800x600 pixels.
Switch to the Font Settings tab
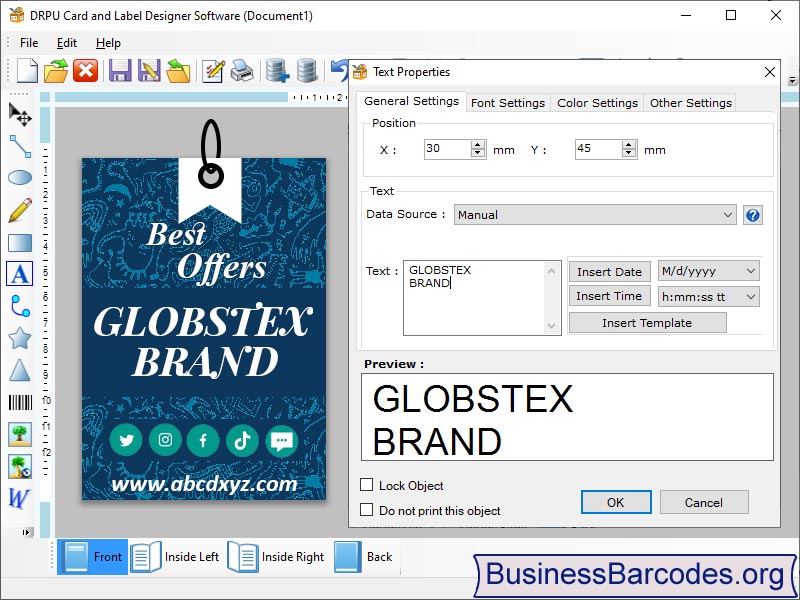508,102
